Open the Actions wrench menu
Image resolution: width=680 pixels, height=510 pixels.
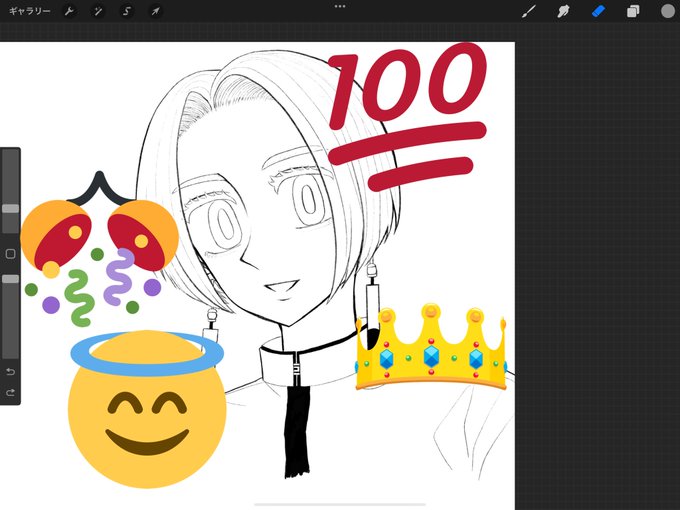69,11
